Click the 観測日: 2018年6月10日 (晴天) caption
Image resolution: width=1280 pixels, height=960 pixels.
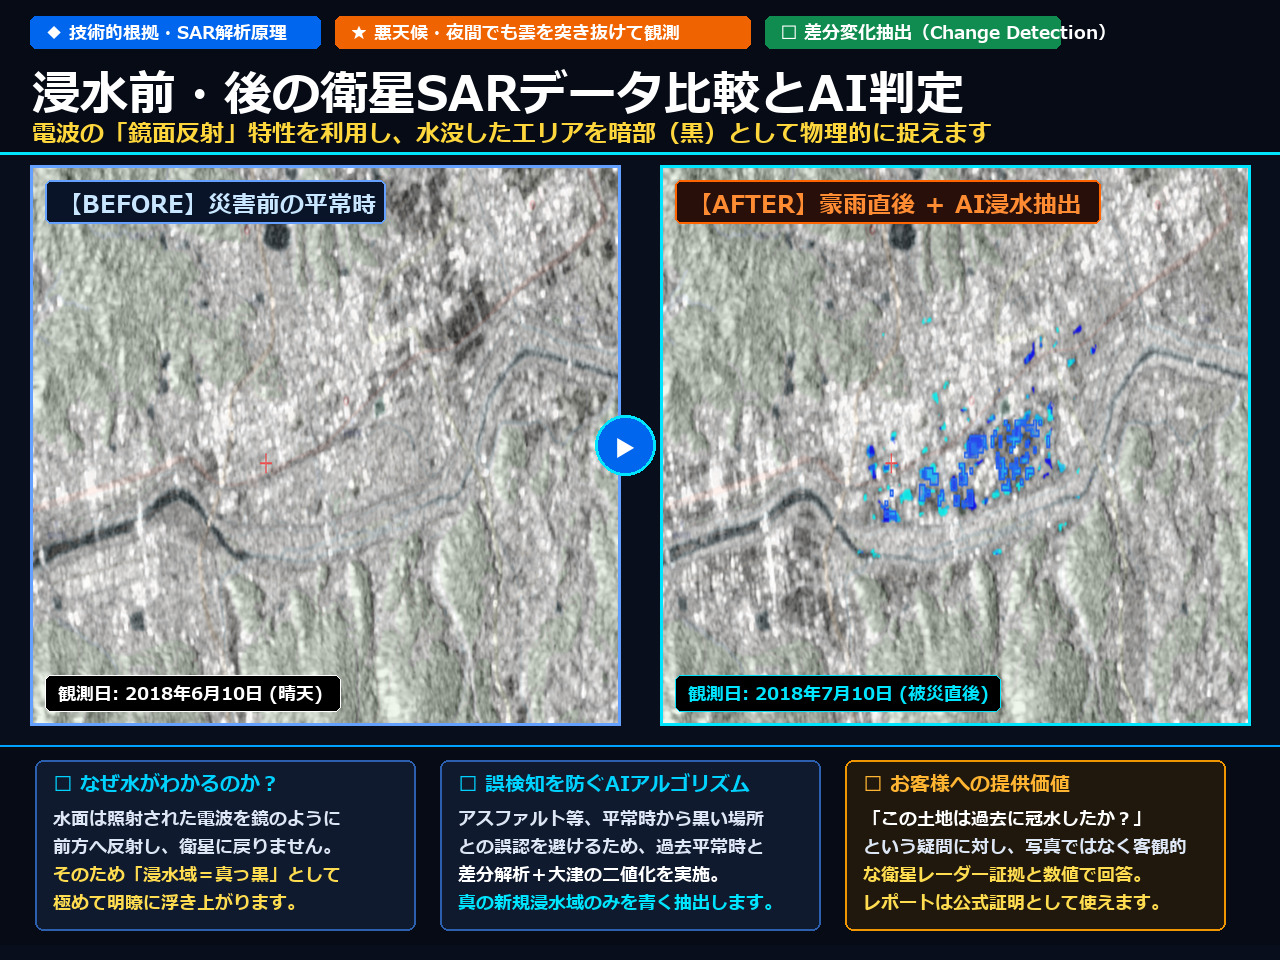point(193,693)
